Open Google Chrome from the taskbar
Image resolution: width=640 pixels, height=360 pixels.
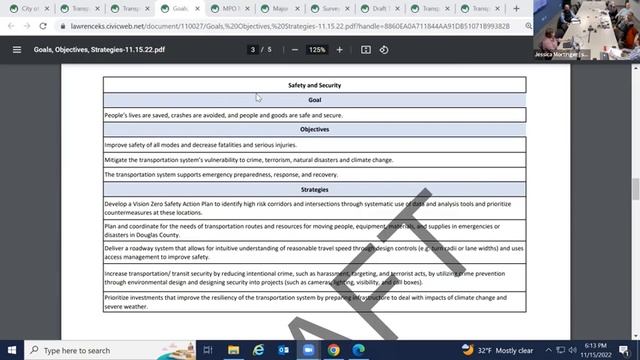[x=333, y=350]
